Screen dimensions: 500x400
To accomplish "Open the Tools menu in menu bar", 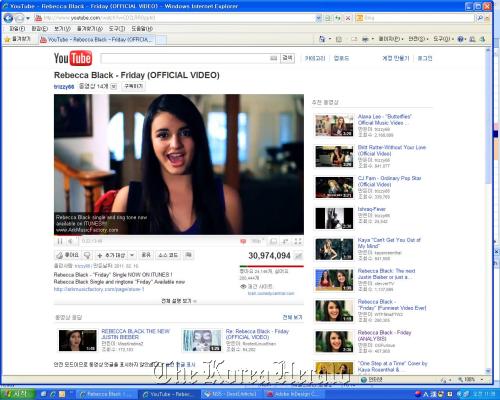I will click(x=117, y=29).
